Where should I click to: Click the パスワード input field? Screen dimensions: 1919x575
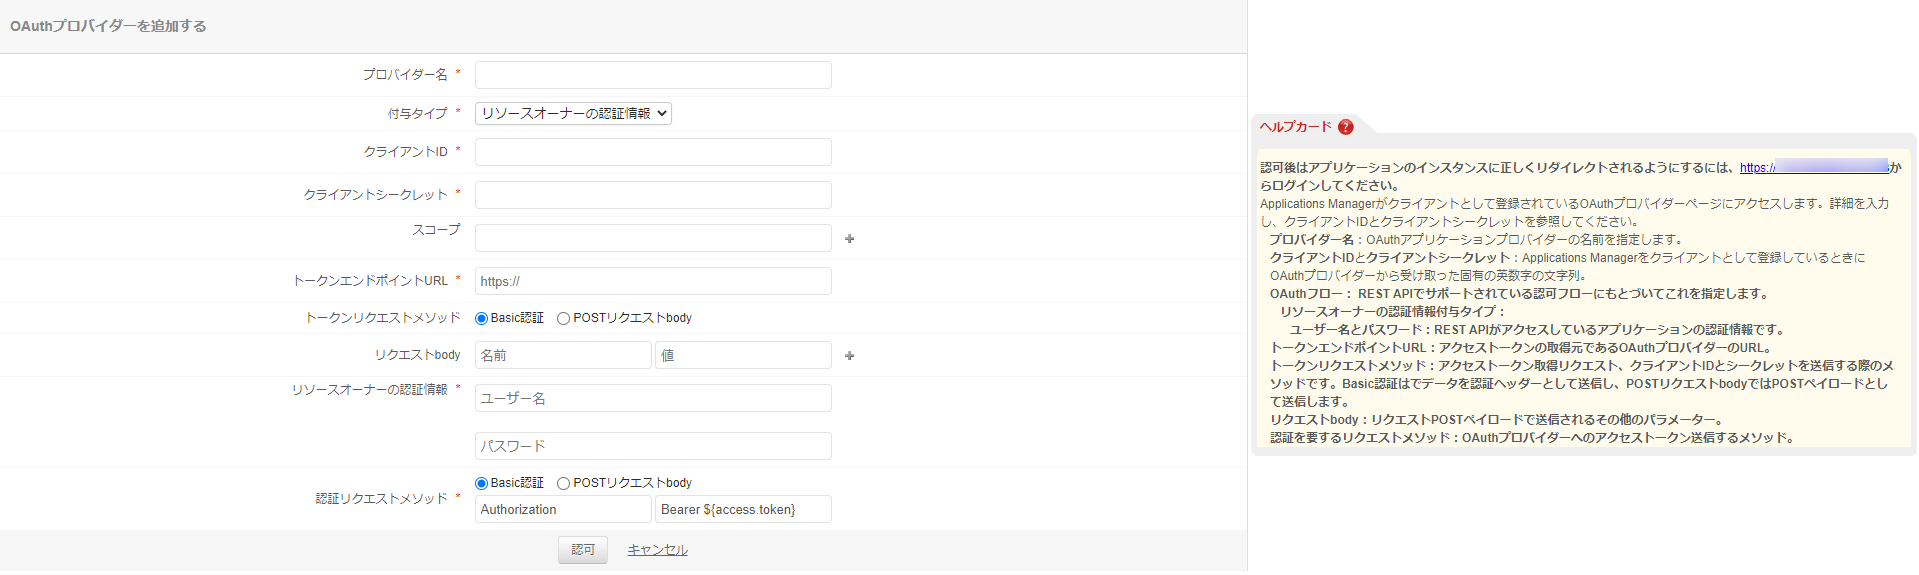click(653, 446)
